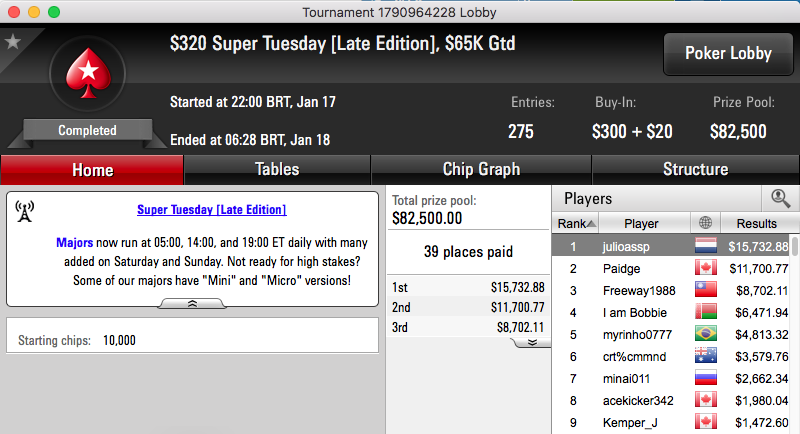This screenshot has height=434, width=800.
Task: Click julioassp's Netherlands flag icon
Action: point(706,246)
